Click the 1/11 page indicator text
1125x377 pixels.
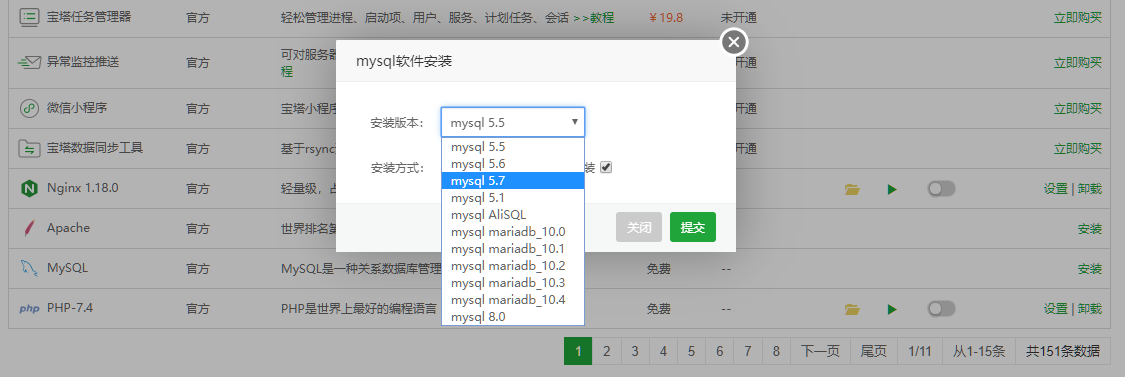coord(920,351)
